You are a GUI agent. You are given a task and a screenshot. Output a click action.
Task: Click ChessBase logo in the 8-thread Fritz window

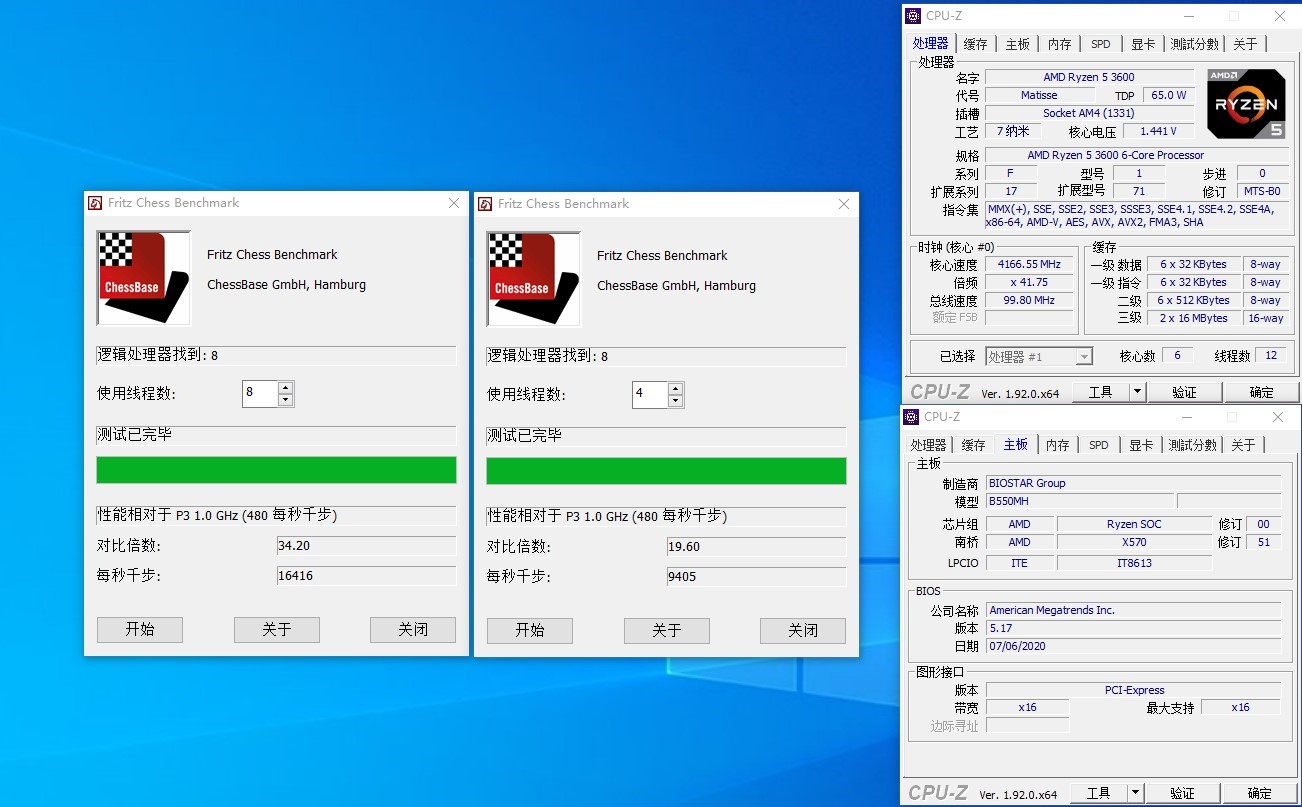[143, 278]
